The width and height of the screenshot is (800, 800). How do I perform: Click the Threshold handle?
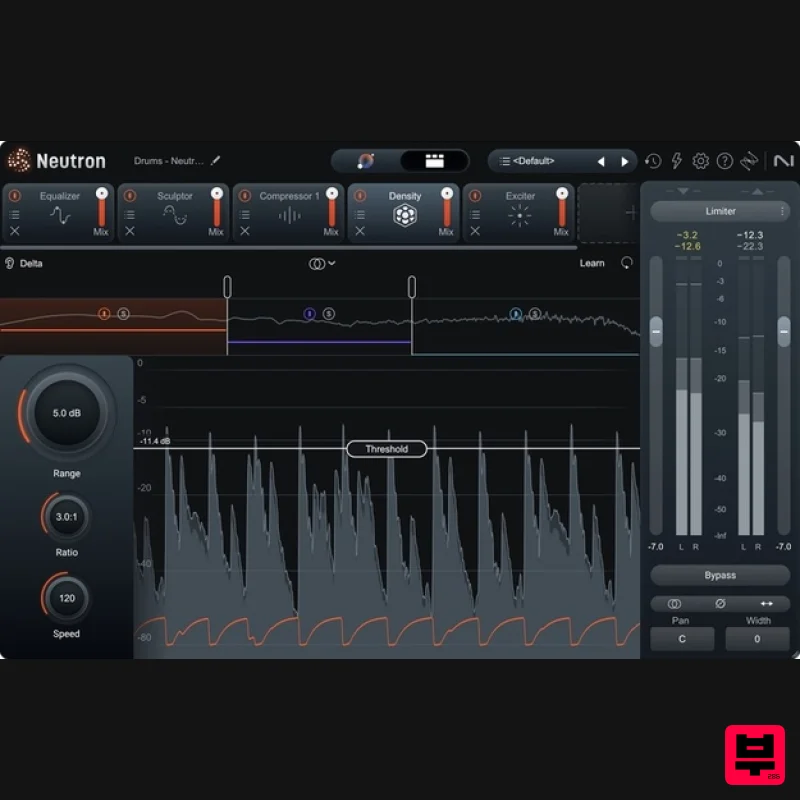click(387, 449)
